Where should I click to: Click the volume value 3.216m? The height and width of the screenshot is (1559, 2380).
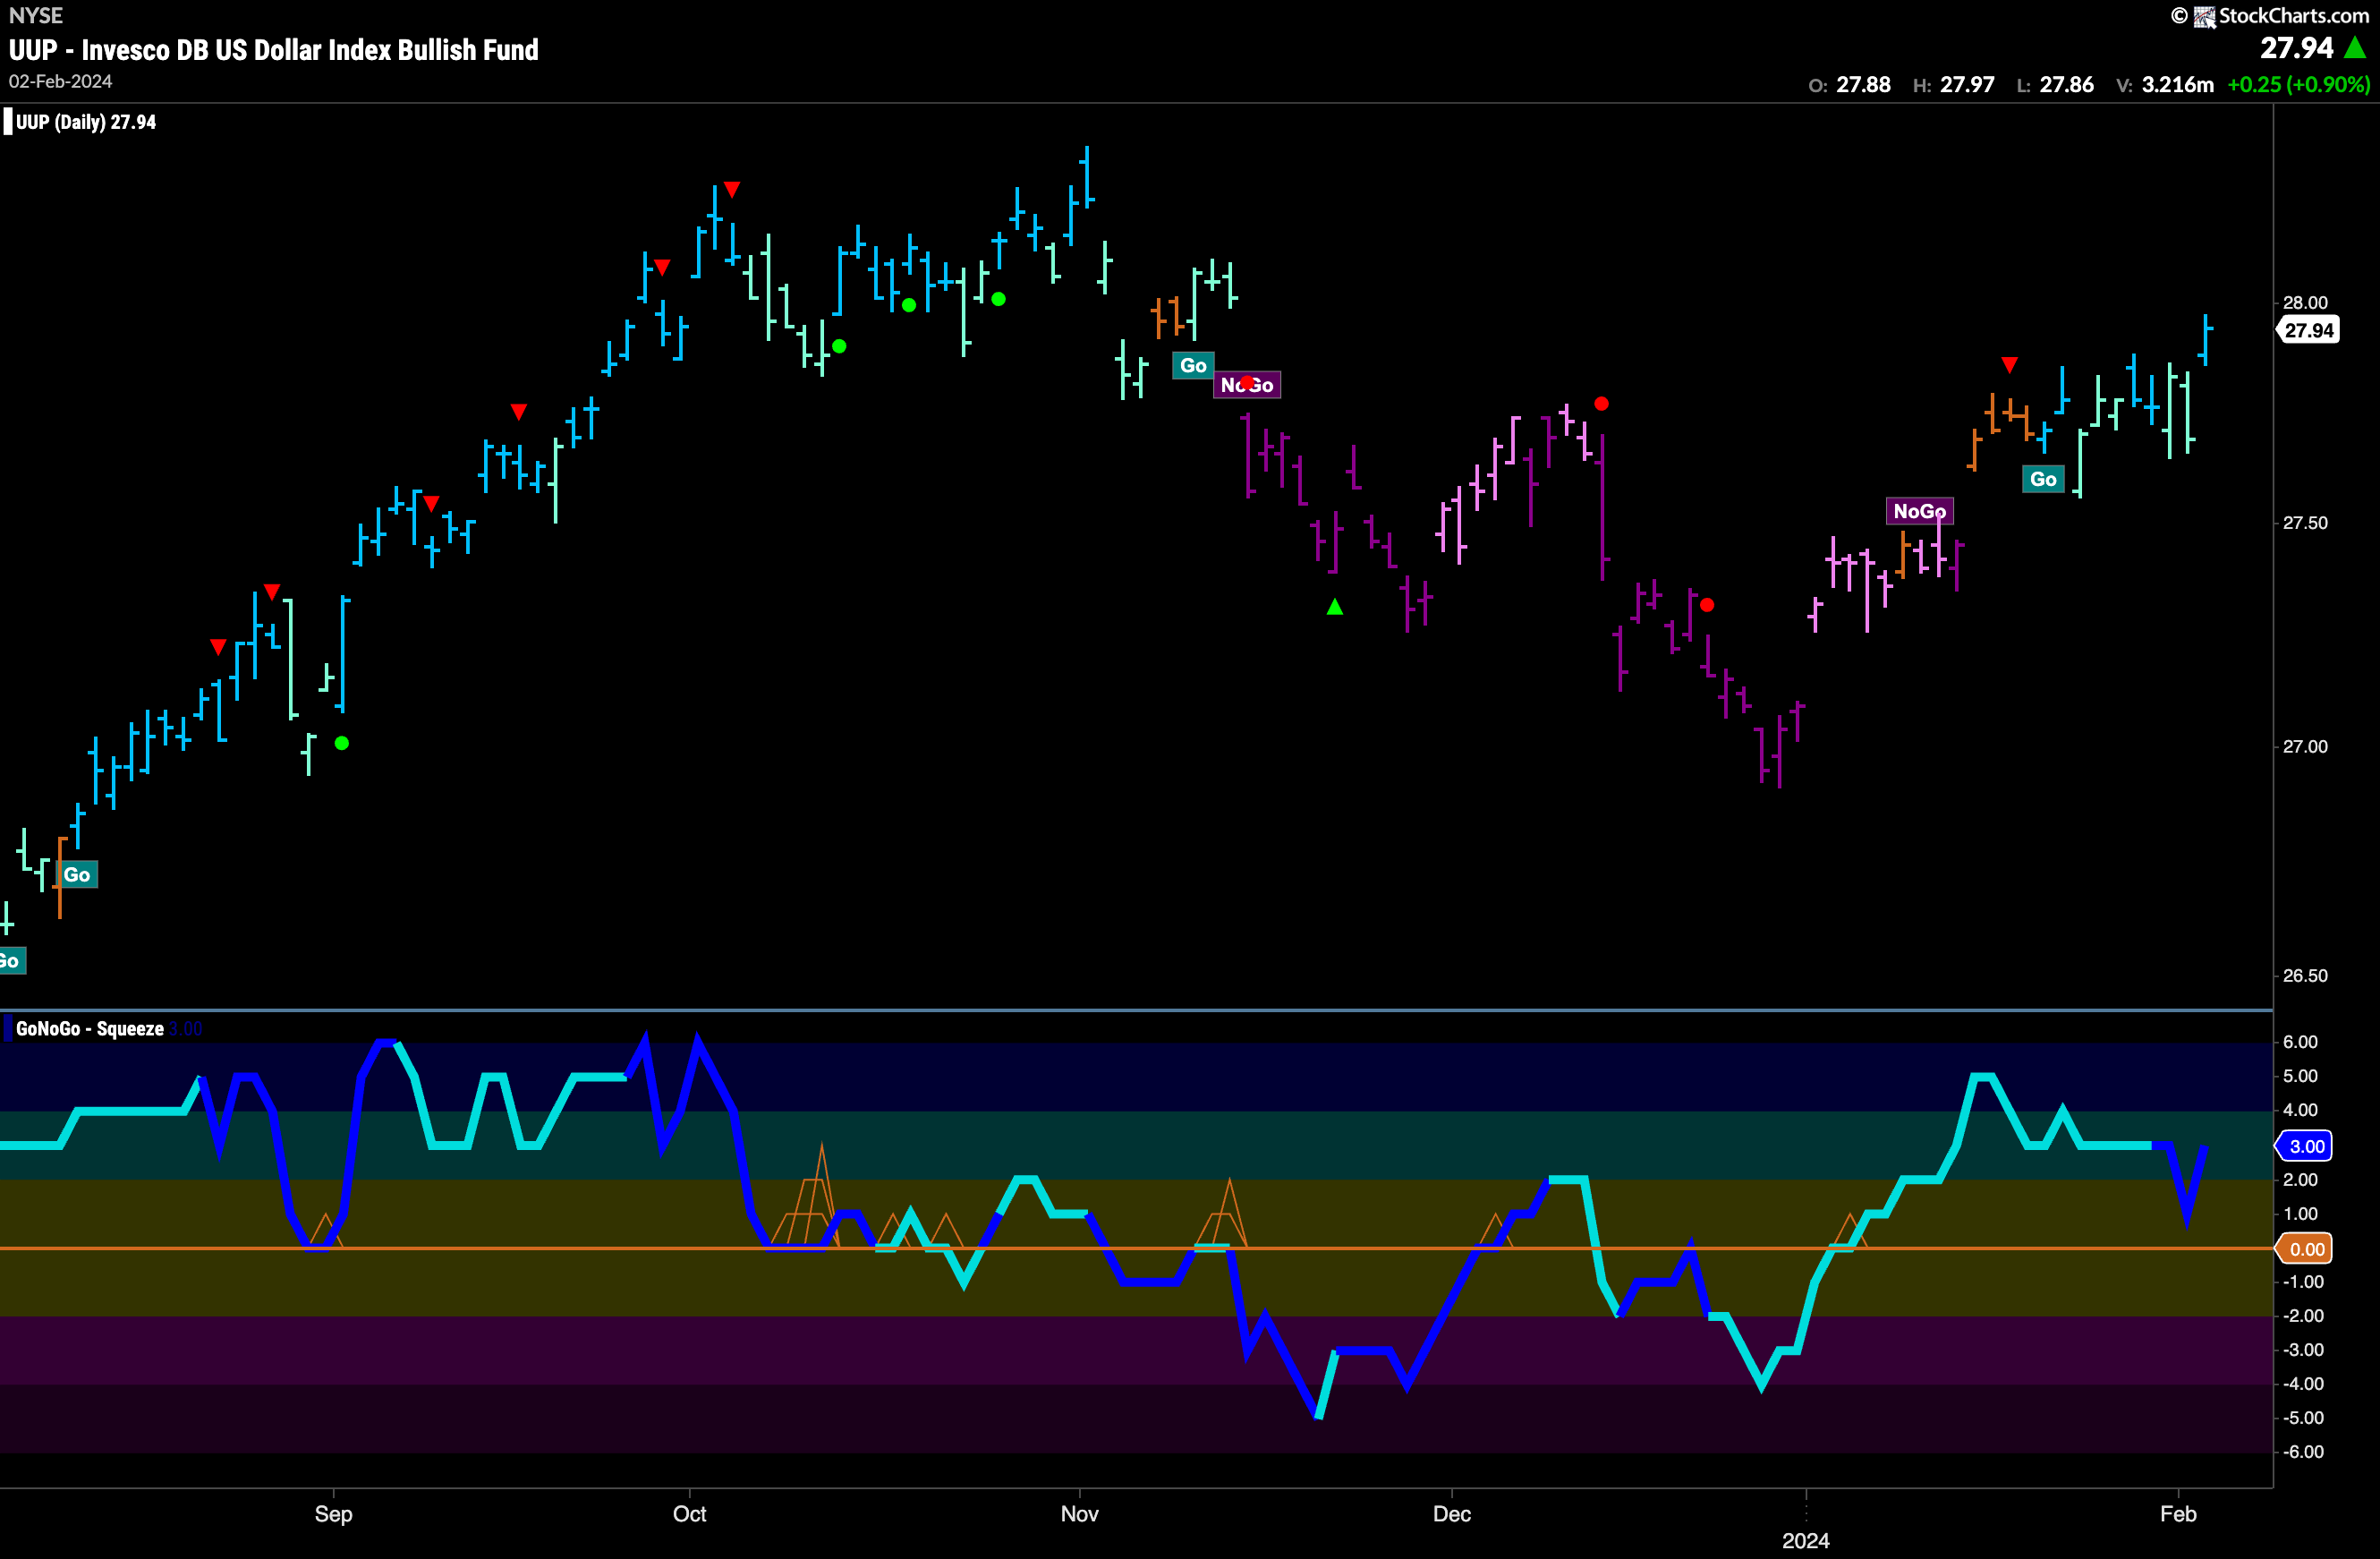(2178, 85)
